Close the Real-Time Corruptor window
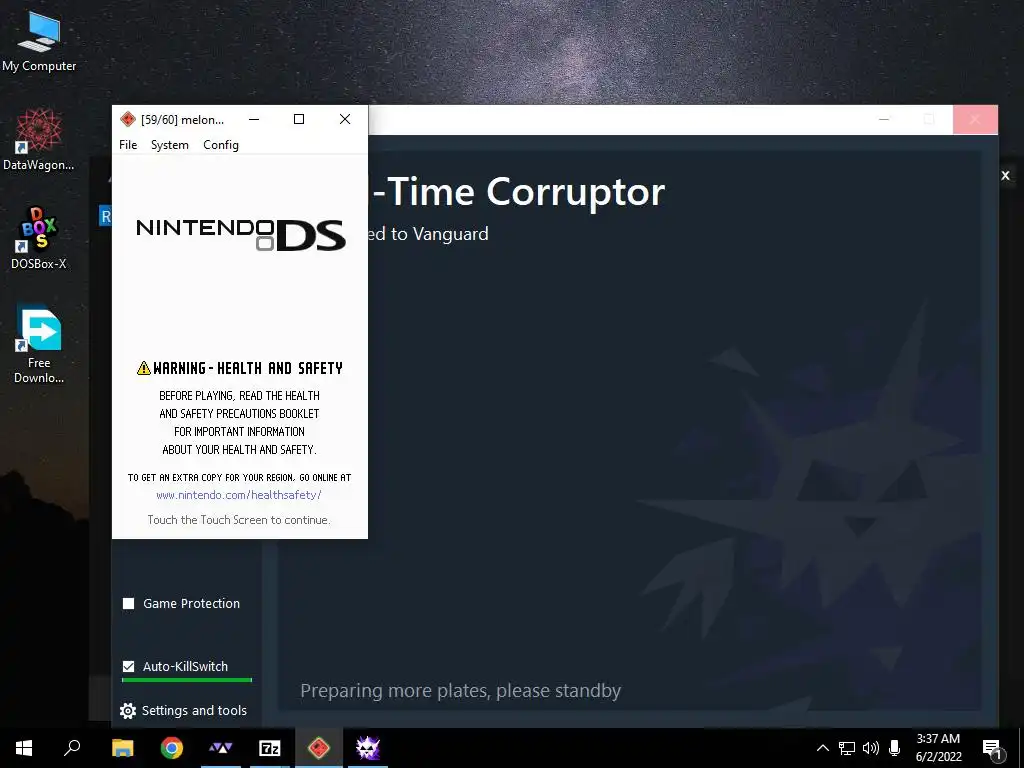The width and height of the screenshot is (1024, 768). 975,120
